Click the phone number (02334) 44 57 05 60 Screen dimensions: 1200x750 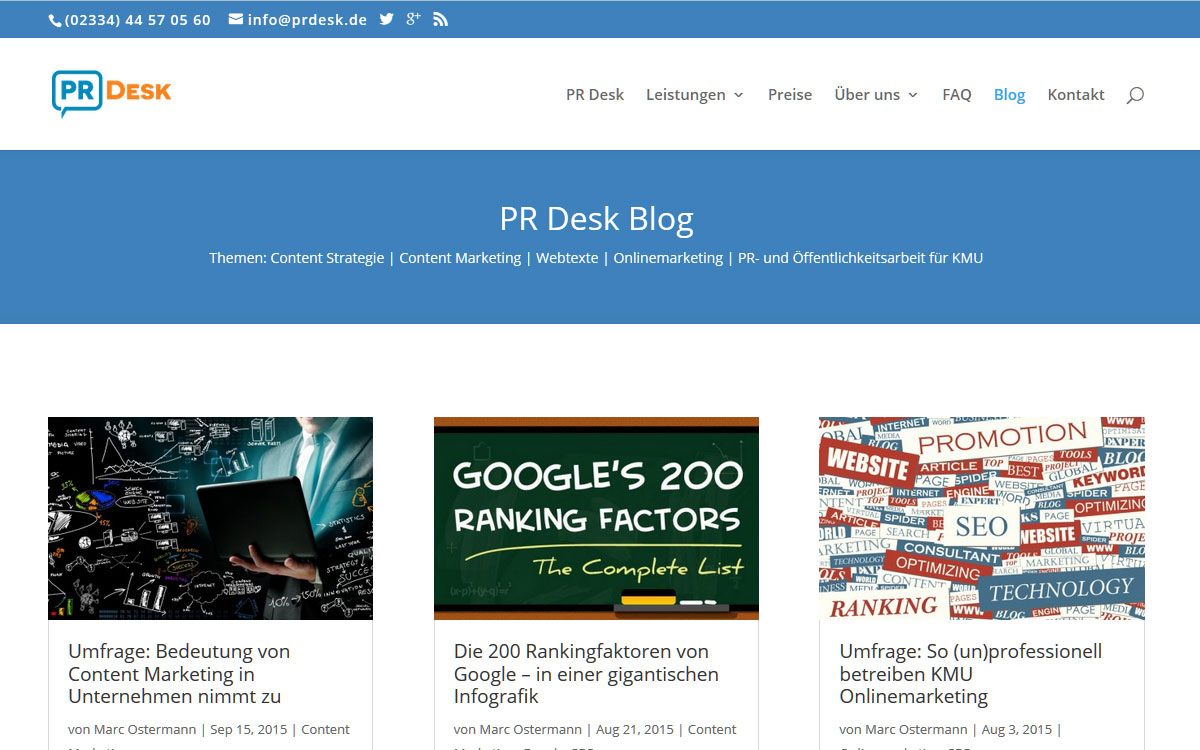(x=138, y=20)
